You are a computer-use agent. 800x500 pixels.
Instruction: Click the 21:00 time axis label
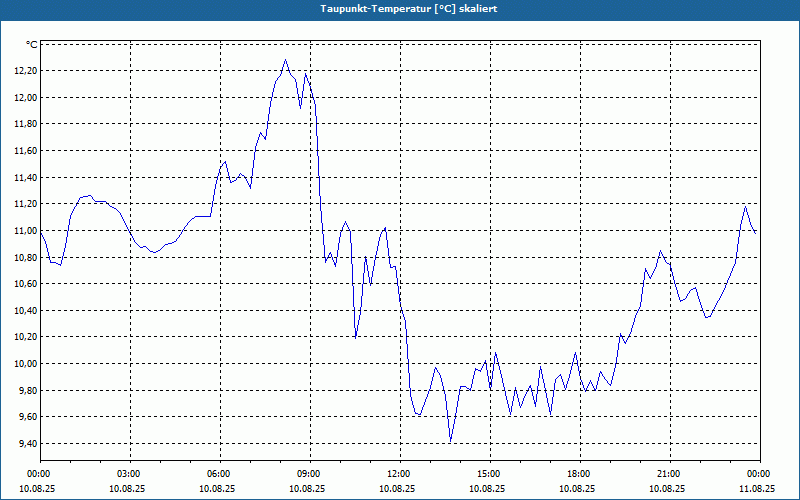click(669, 474)
